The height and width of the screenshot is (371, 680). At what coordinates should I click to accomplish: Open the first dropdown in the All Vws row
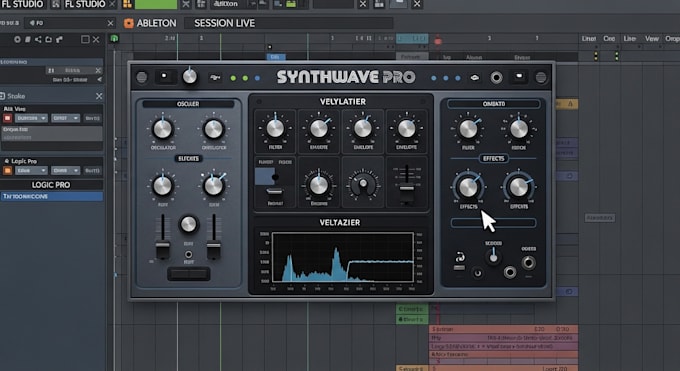point(31,118)
